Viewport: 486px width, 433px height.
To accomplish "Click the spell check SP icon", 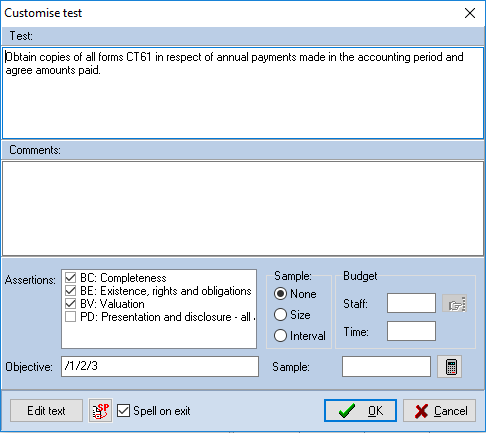I will pos(100,411).
